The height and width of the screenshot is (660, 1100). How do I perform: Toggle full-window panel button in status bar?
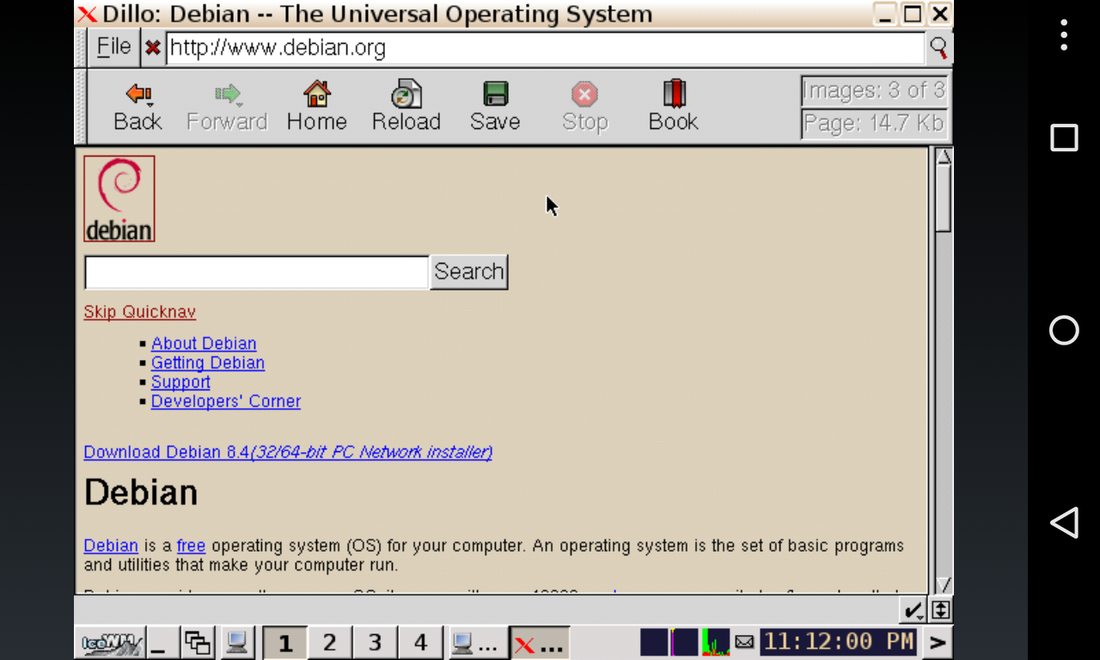941,610
